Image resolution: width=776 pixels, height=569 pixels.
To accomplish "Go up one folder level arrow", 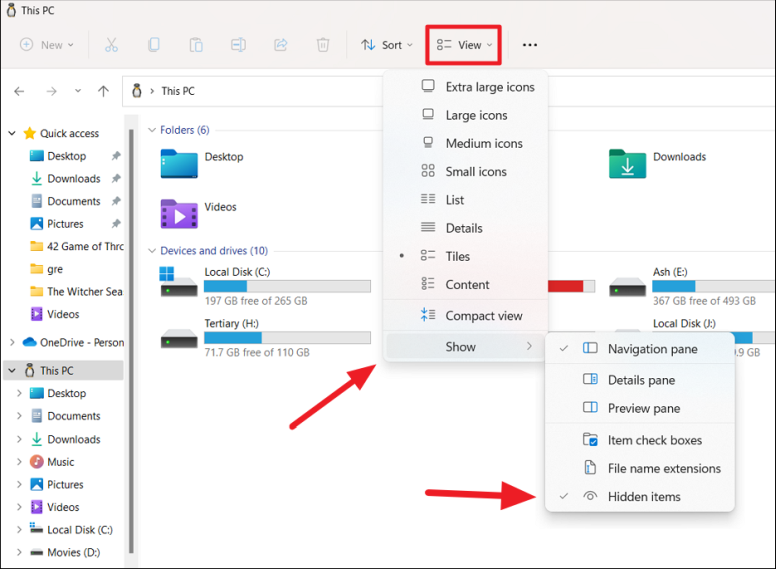I will click(x=103, y=91).
